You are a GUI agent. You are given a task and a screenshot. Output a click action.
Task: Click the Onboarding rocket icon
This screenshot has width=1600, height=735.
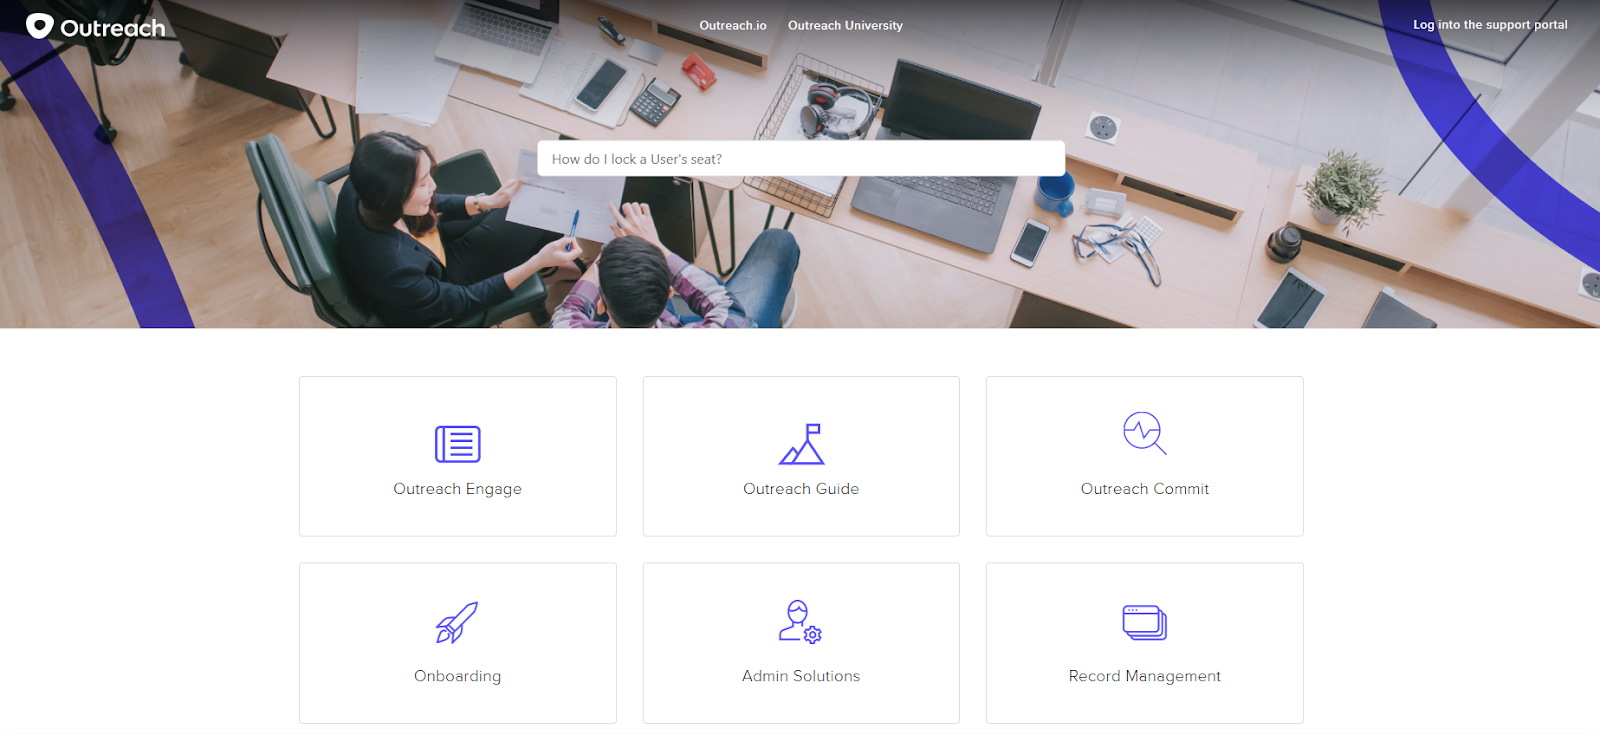457,622
